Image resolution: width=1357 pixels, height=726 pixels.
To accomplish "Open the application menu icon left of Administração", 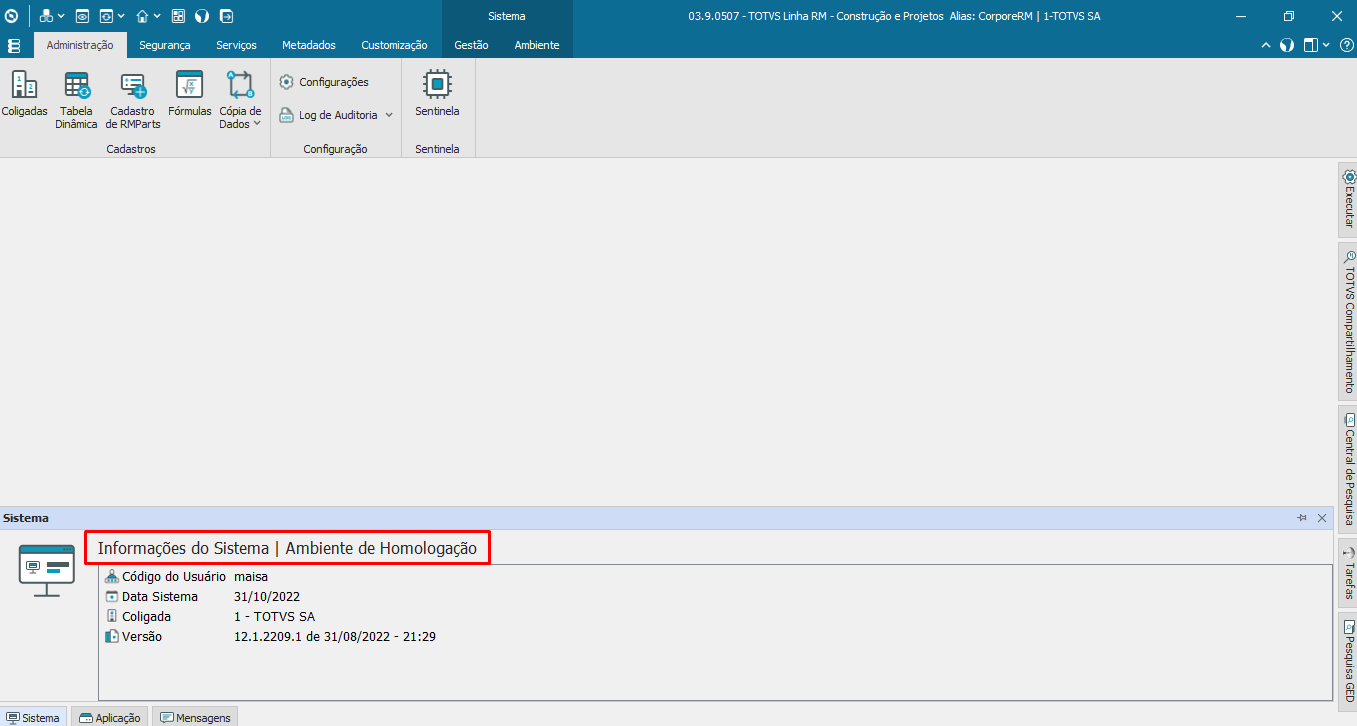I will [x=14, y=46].
